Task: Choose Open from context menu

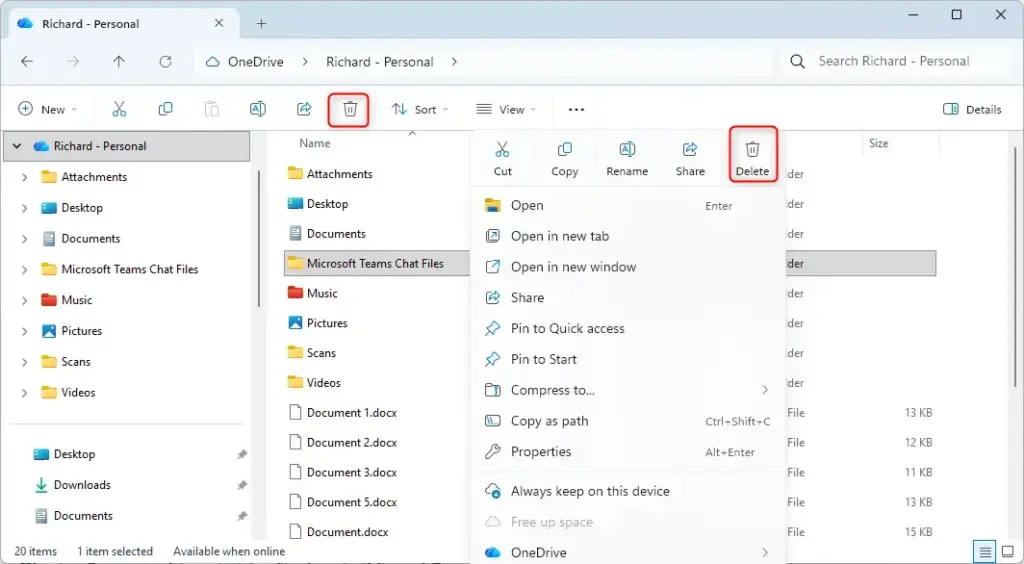Action: tap(628, 205)
